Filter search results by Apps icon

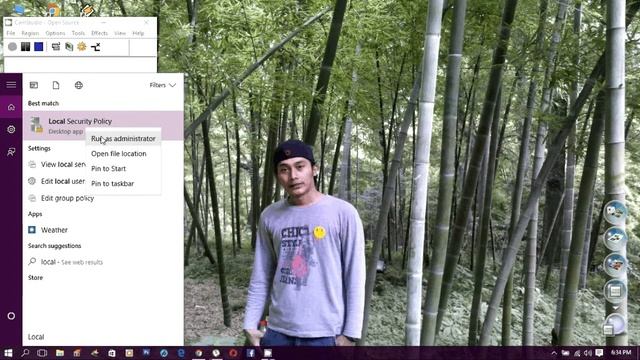pyautogui.click(x=34, y=85)
